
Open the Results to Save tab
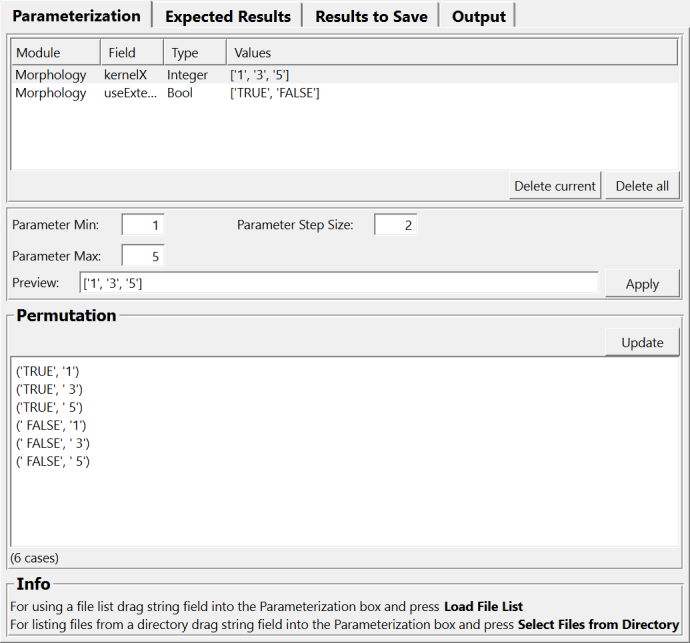tap(371, 16)
